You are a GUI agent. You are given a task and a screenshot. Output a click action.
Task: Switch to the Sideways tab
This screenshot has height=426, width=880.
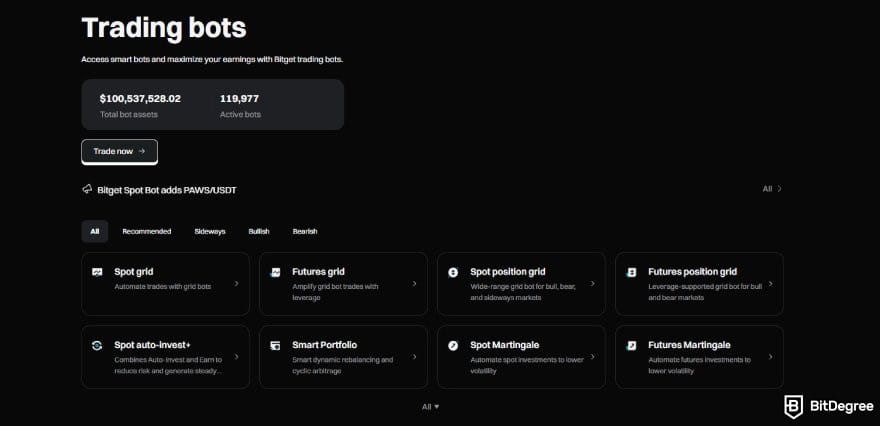(210, 231)
